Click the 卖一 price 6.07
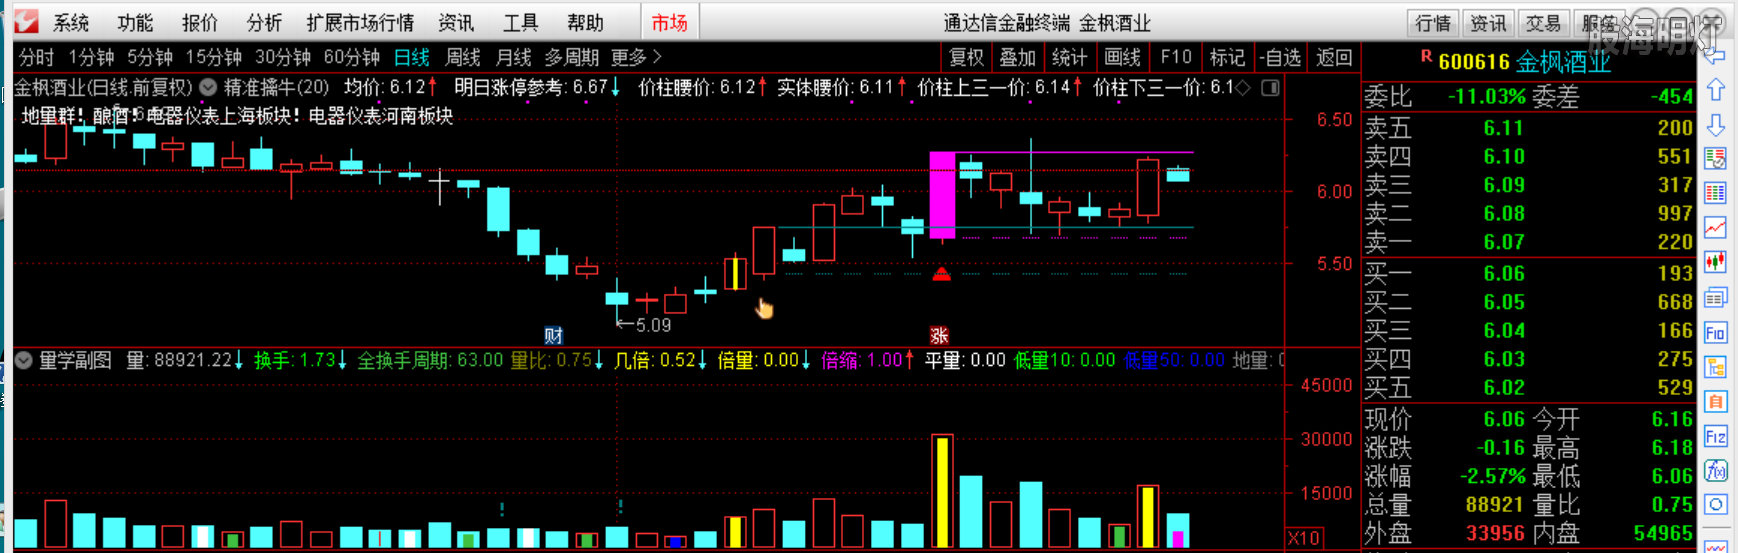 pyautogui.click(x=1504, y=242)
